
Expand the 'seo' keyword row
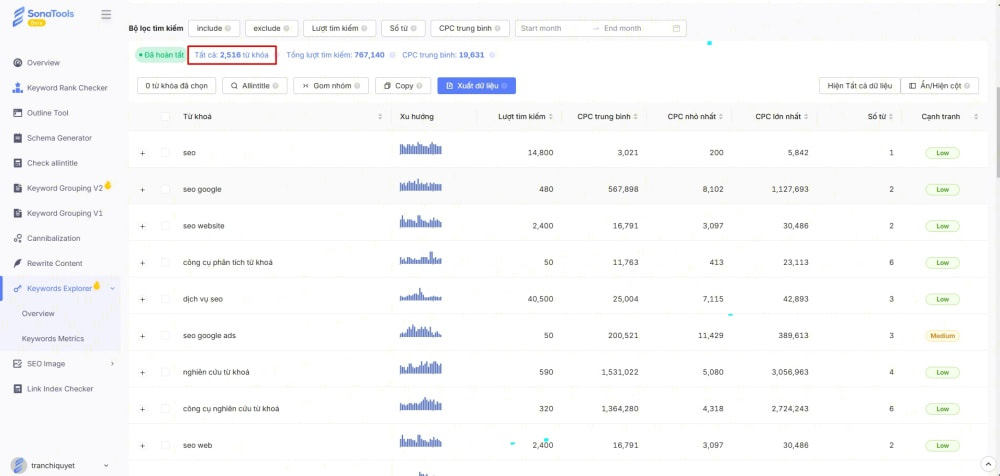pyautogui.click(x=142, y=153)
